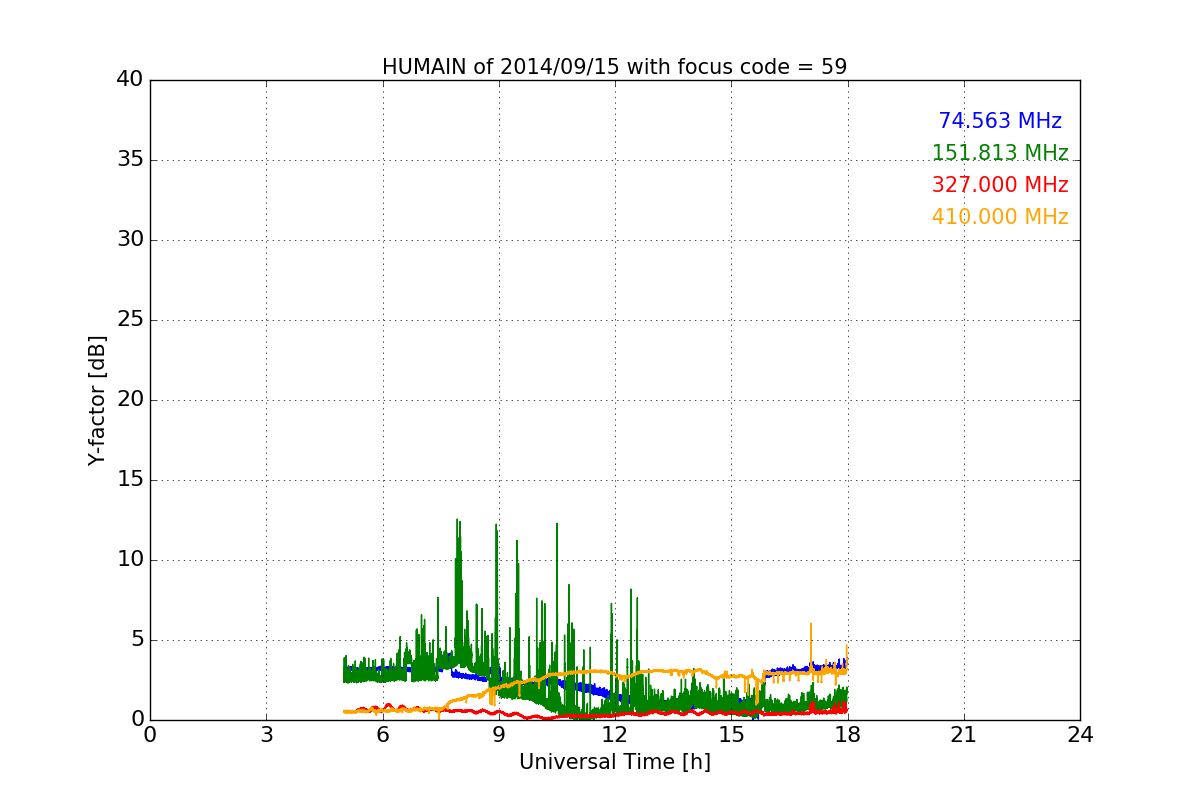Click the Universal Time [h] axis label
The width and height of the screenshot is (1200, 800).
pos(614,762)
